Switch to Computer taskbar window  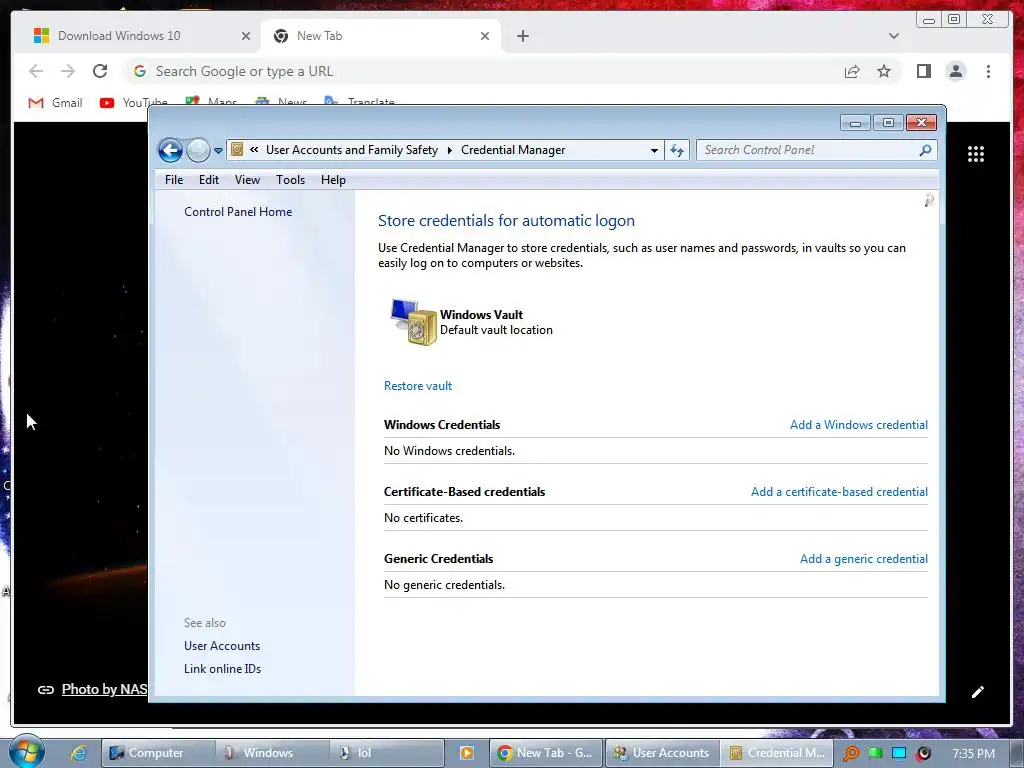pos(157,753)
